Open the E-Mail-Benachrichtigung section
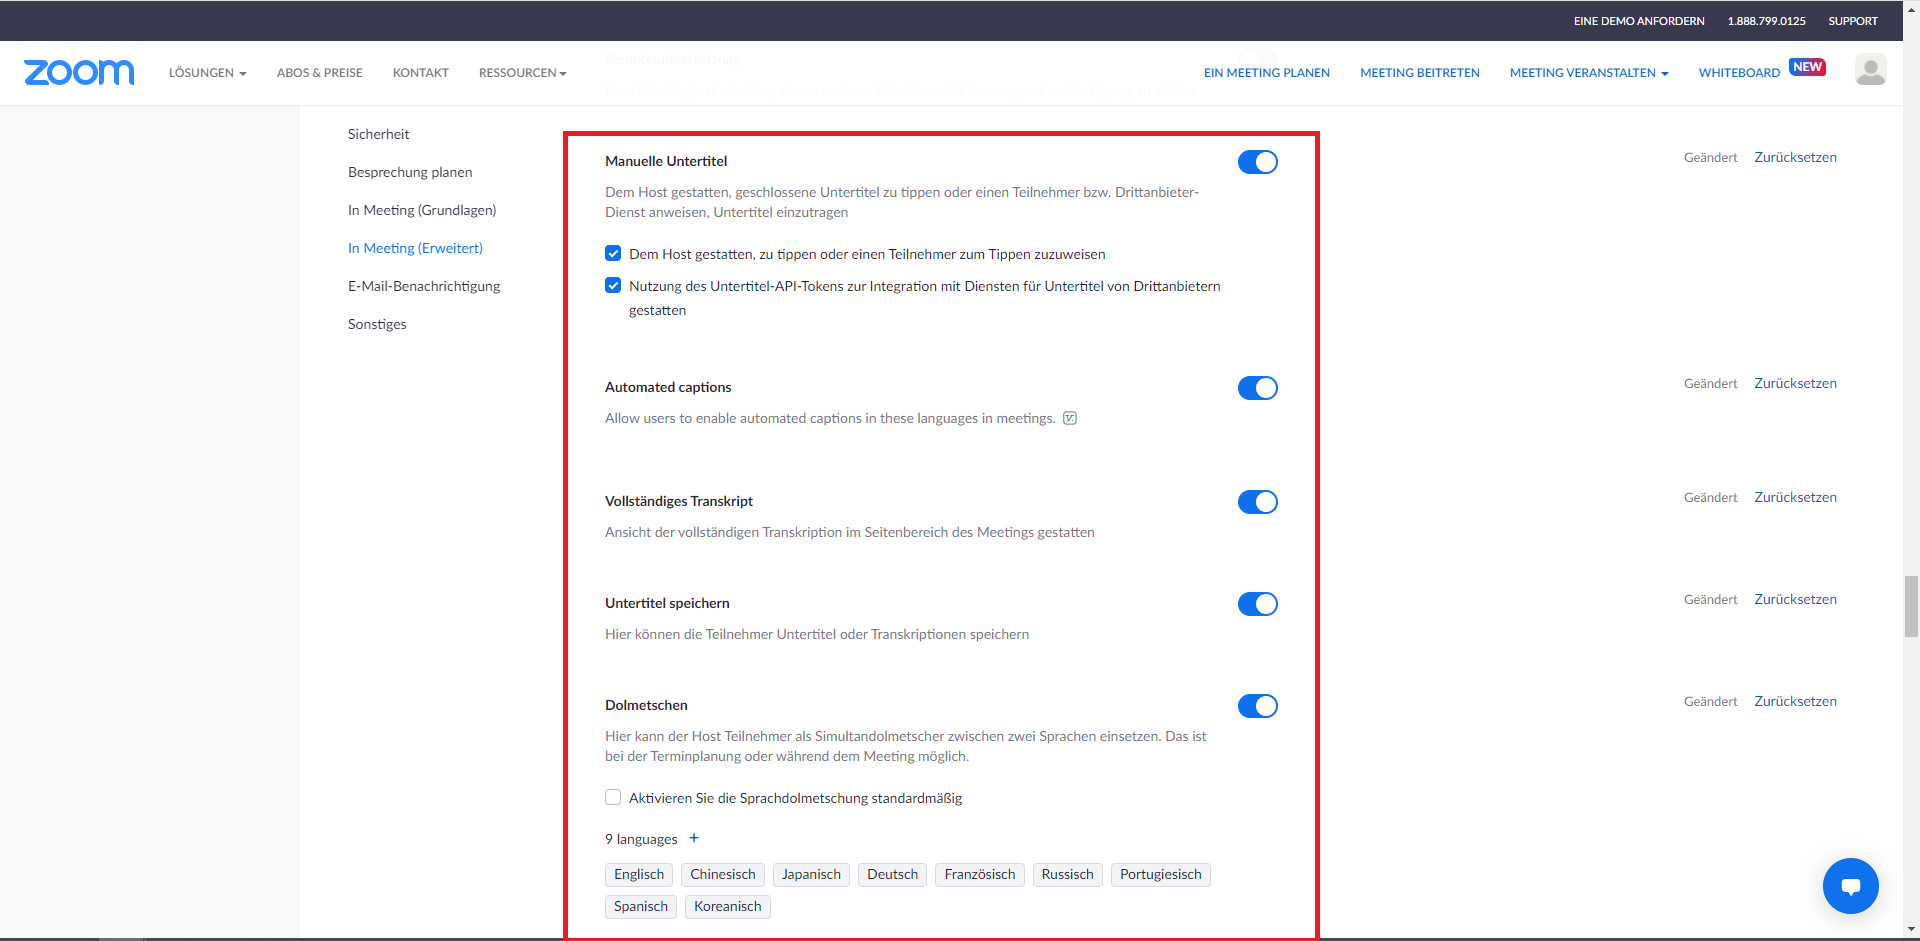The height and width of the screenshot is (941, 1920). click(423, 286)
